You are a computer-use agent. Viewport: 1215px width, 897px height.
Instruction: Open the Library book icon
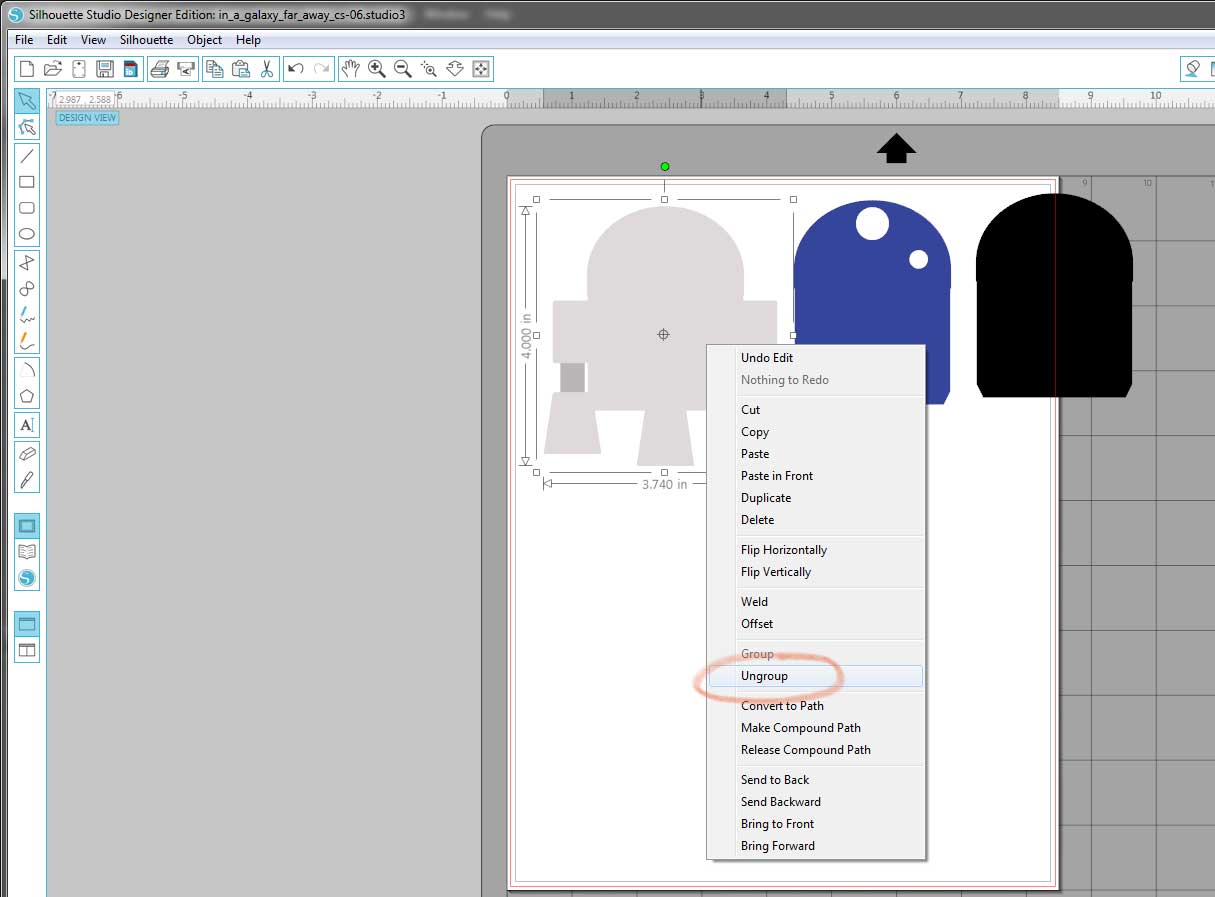pyautogui.click(x=27, y=552)
